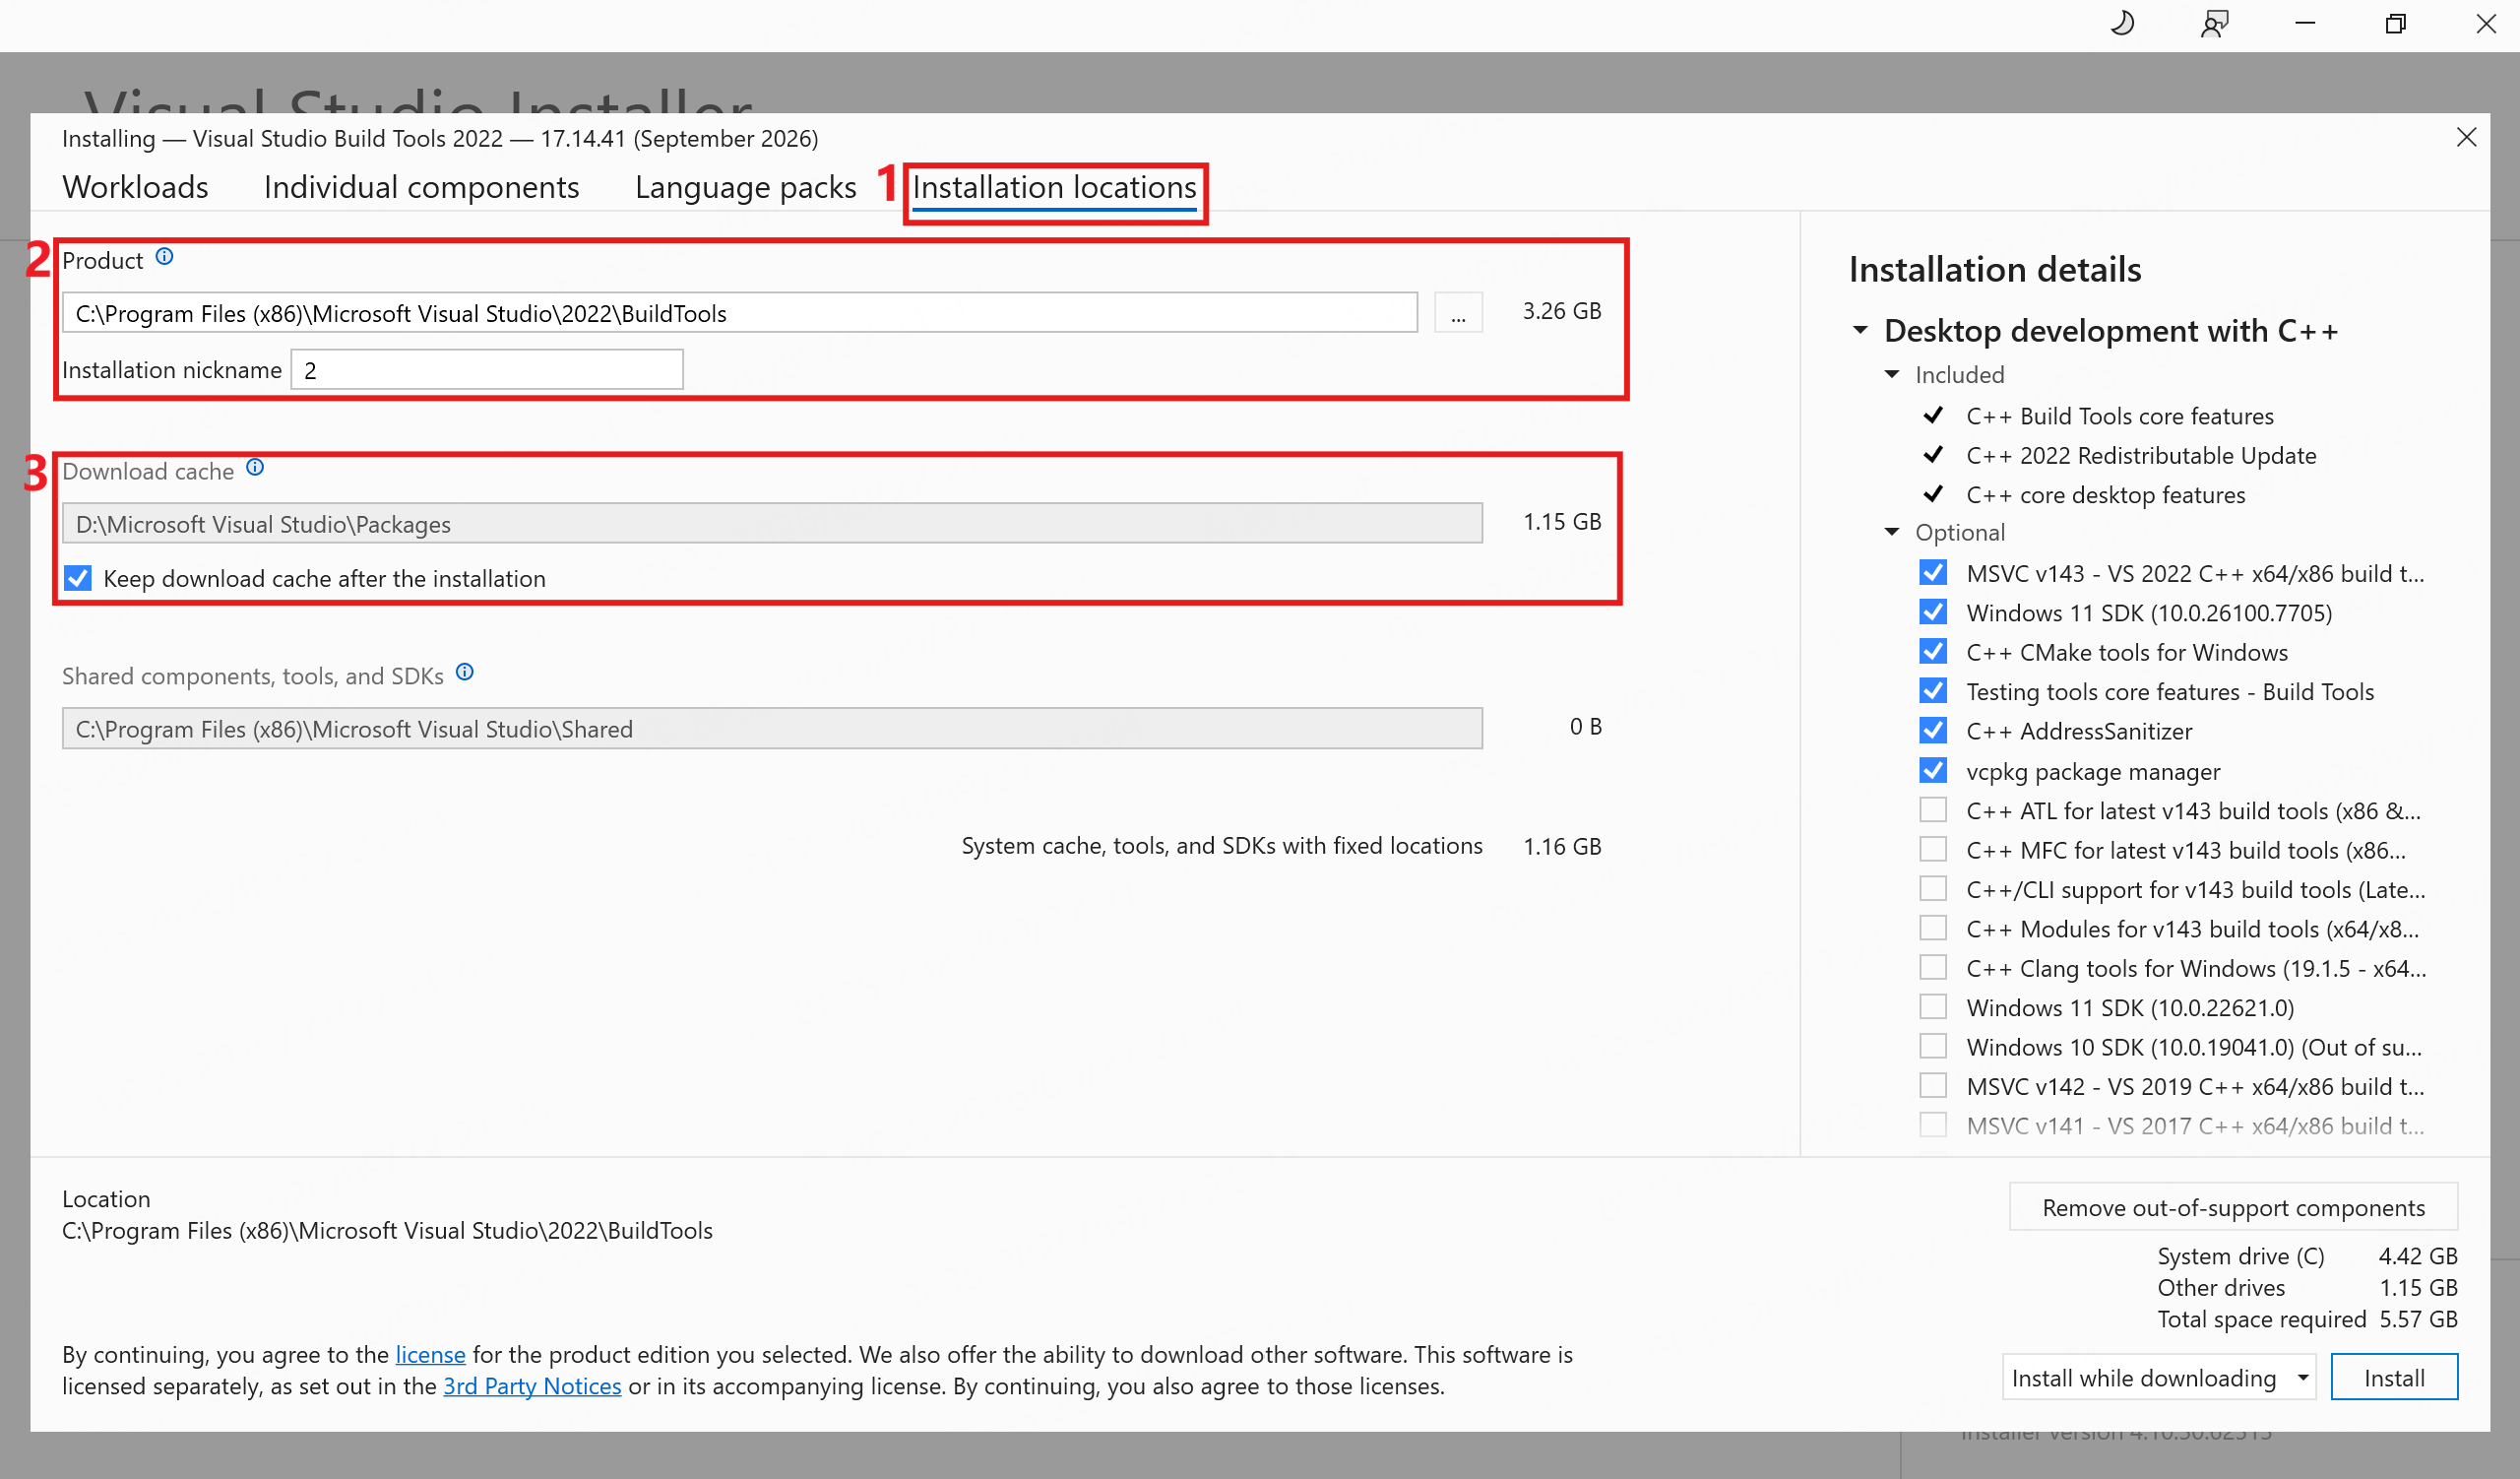Image resolution: width=2520 pixels, height=1479 pixels.
Task: Minimize the Visual Studio Installer window
Action: pos(2305,23)
